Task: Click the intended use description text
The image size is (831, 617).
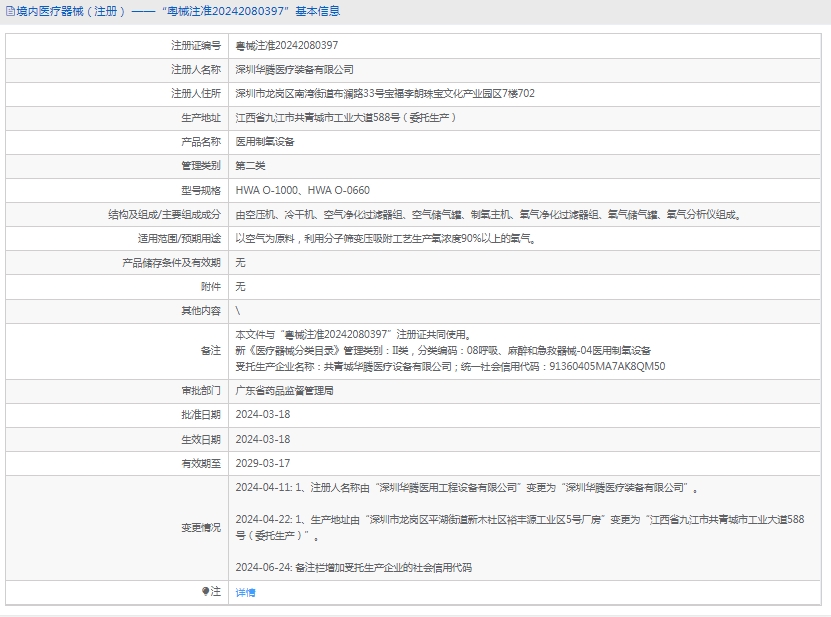Action: (x=386, y=238)
